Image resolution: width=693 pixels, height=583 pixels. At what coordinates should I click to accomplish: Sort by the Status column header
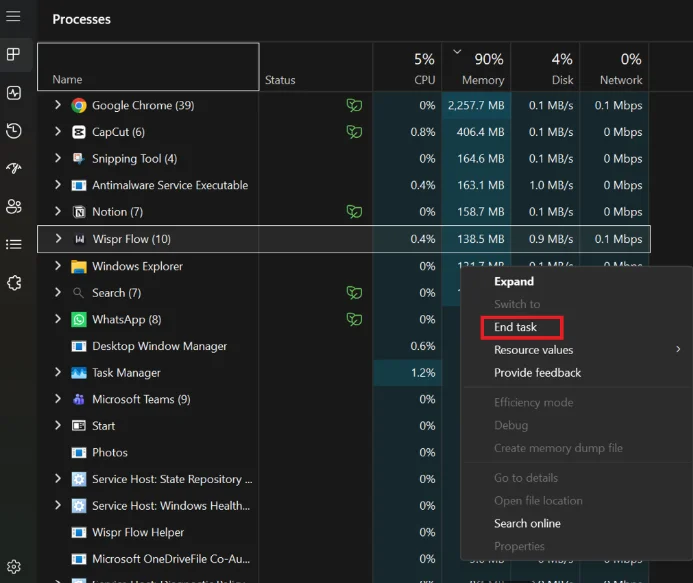(316, 67)
